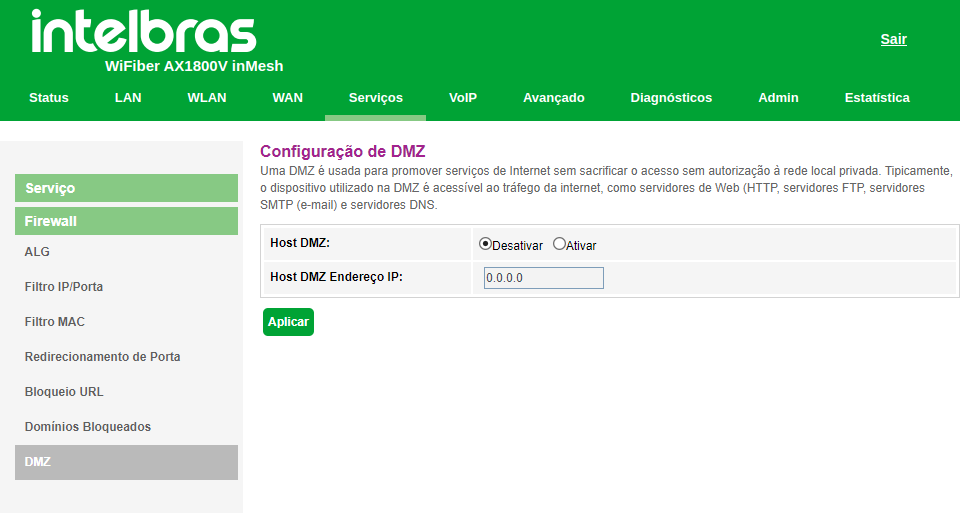
Task: Click the WiFiber AX1800V inMesh model text
Action: coord(194,66)
